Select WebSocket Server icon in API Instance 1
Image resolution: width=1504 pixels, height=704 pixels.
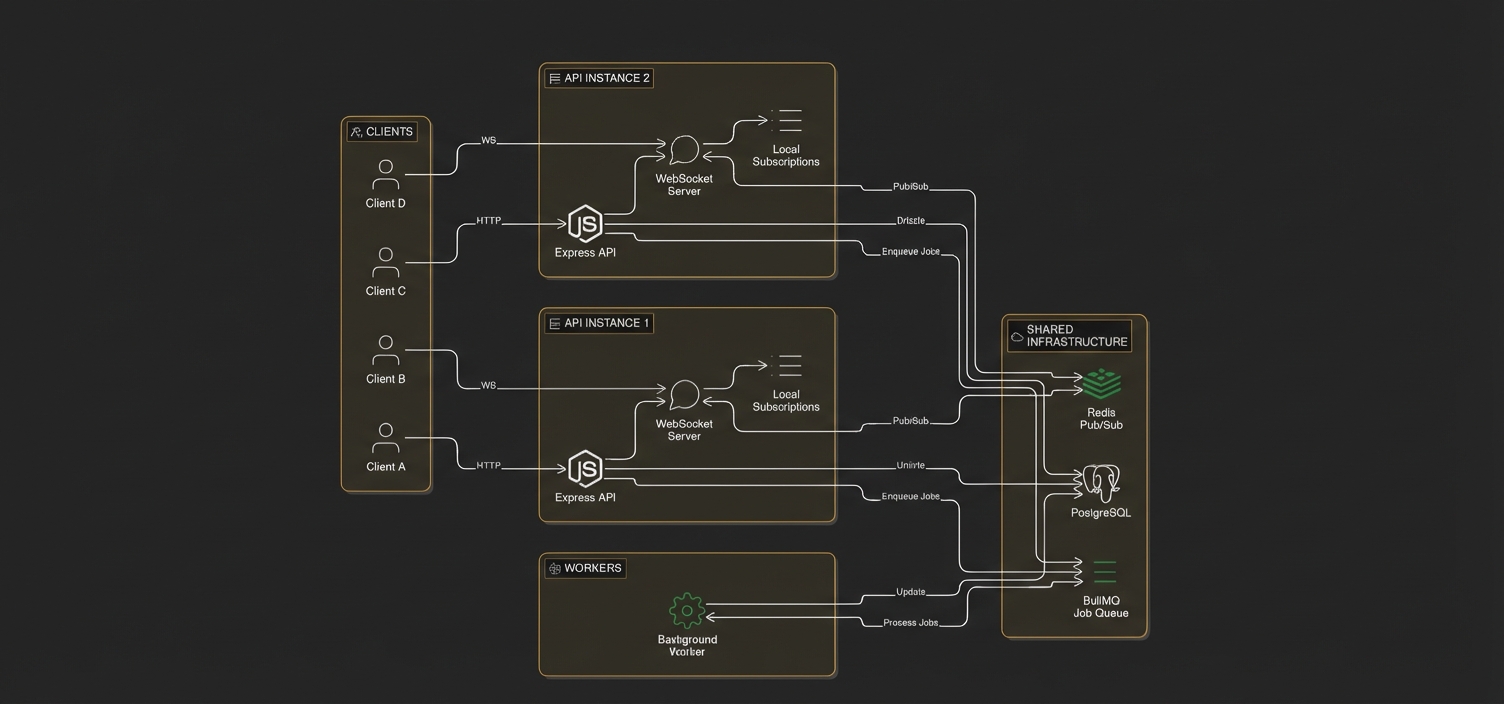(x=684, y=395)
